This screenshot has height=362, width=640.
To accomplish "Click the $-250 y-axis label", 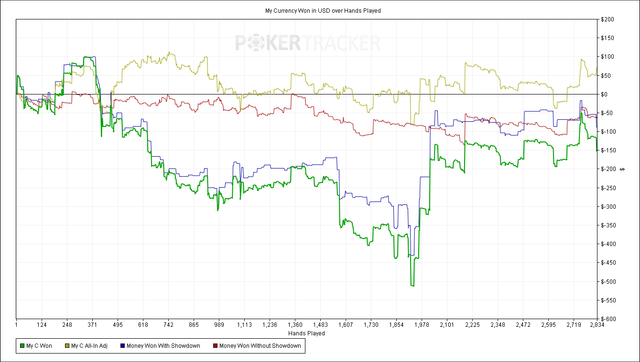I will 608,188.
